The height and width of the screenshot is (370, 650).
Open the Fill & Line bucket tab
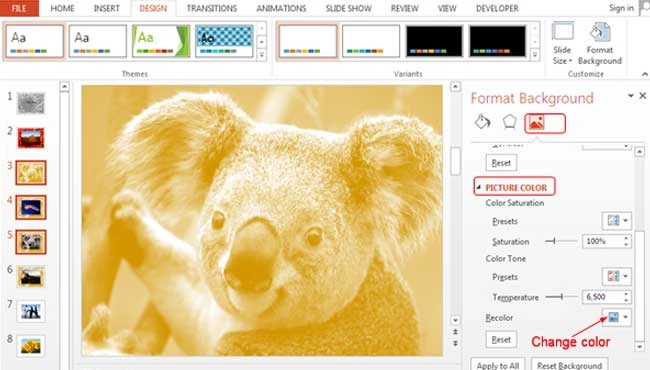pyautogui.click(x=483, y=122)
